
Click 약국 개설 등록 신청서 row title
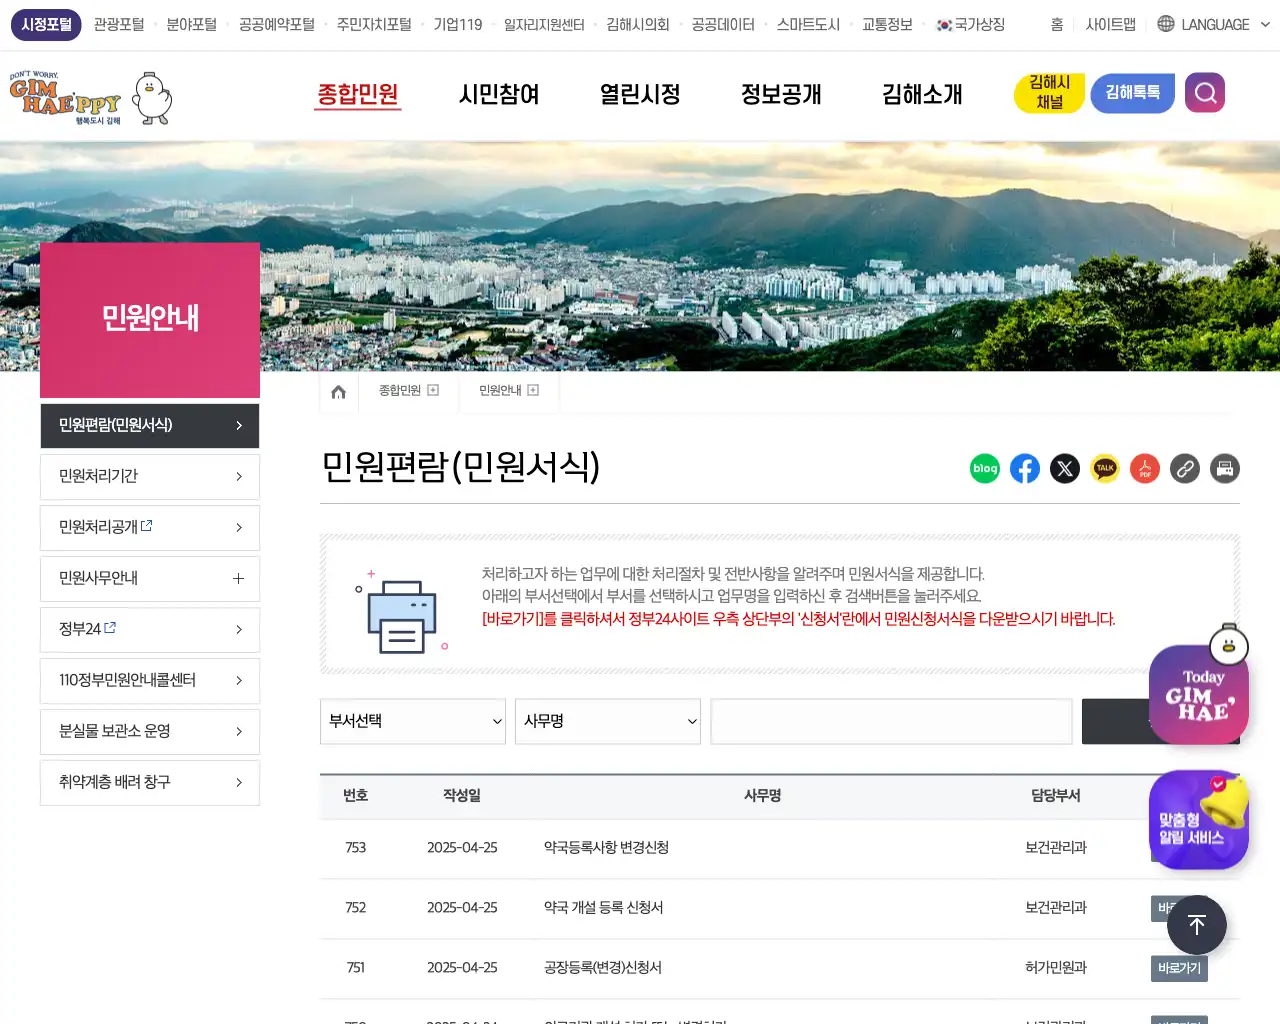[x=603, y=908]
